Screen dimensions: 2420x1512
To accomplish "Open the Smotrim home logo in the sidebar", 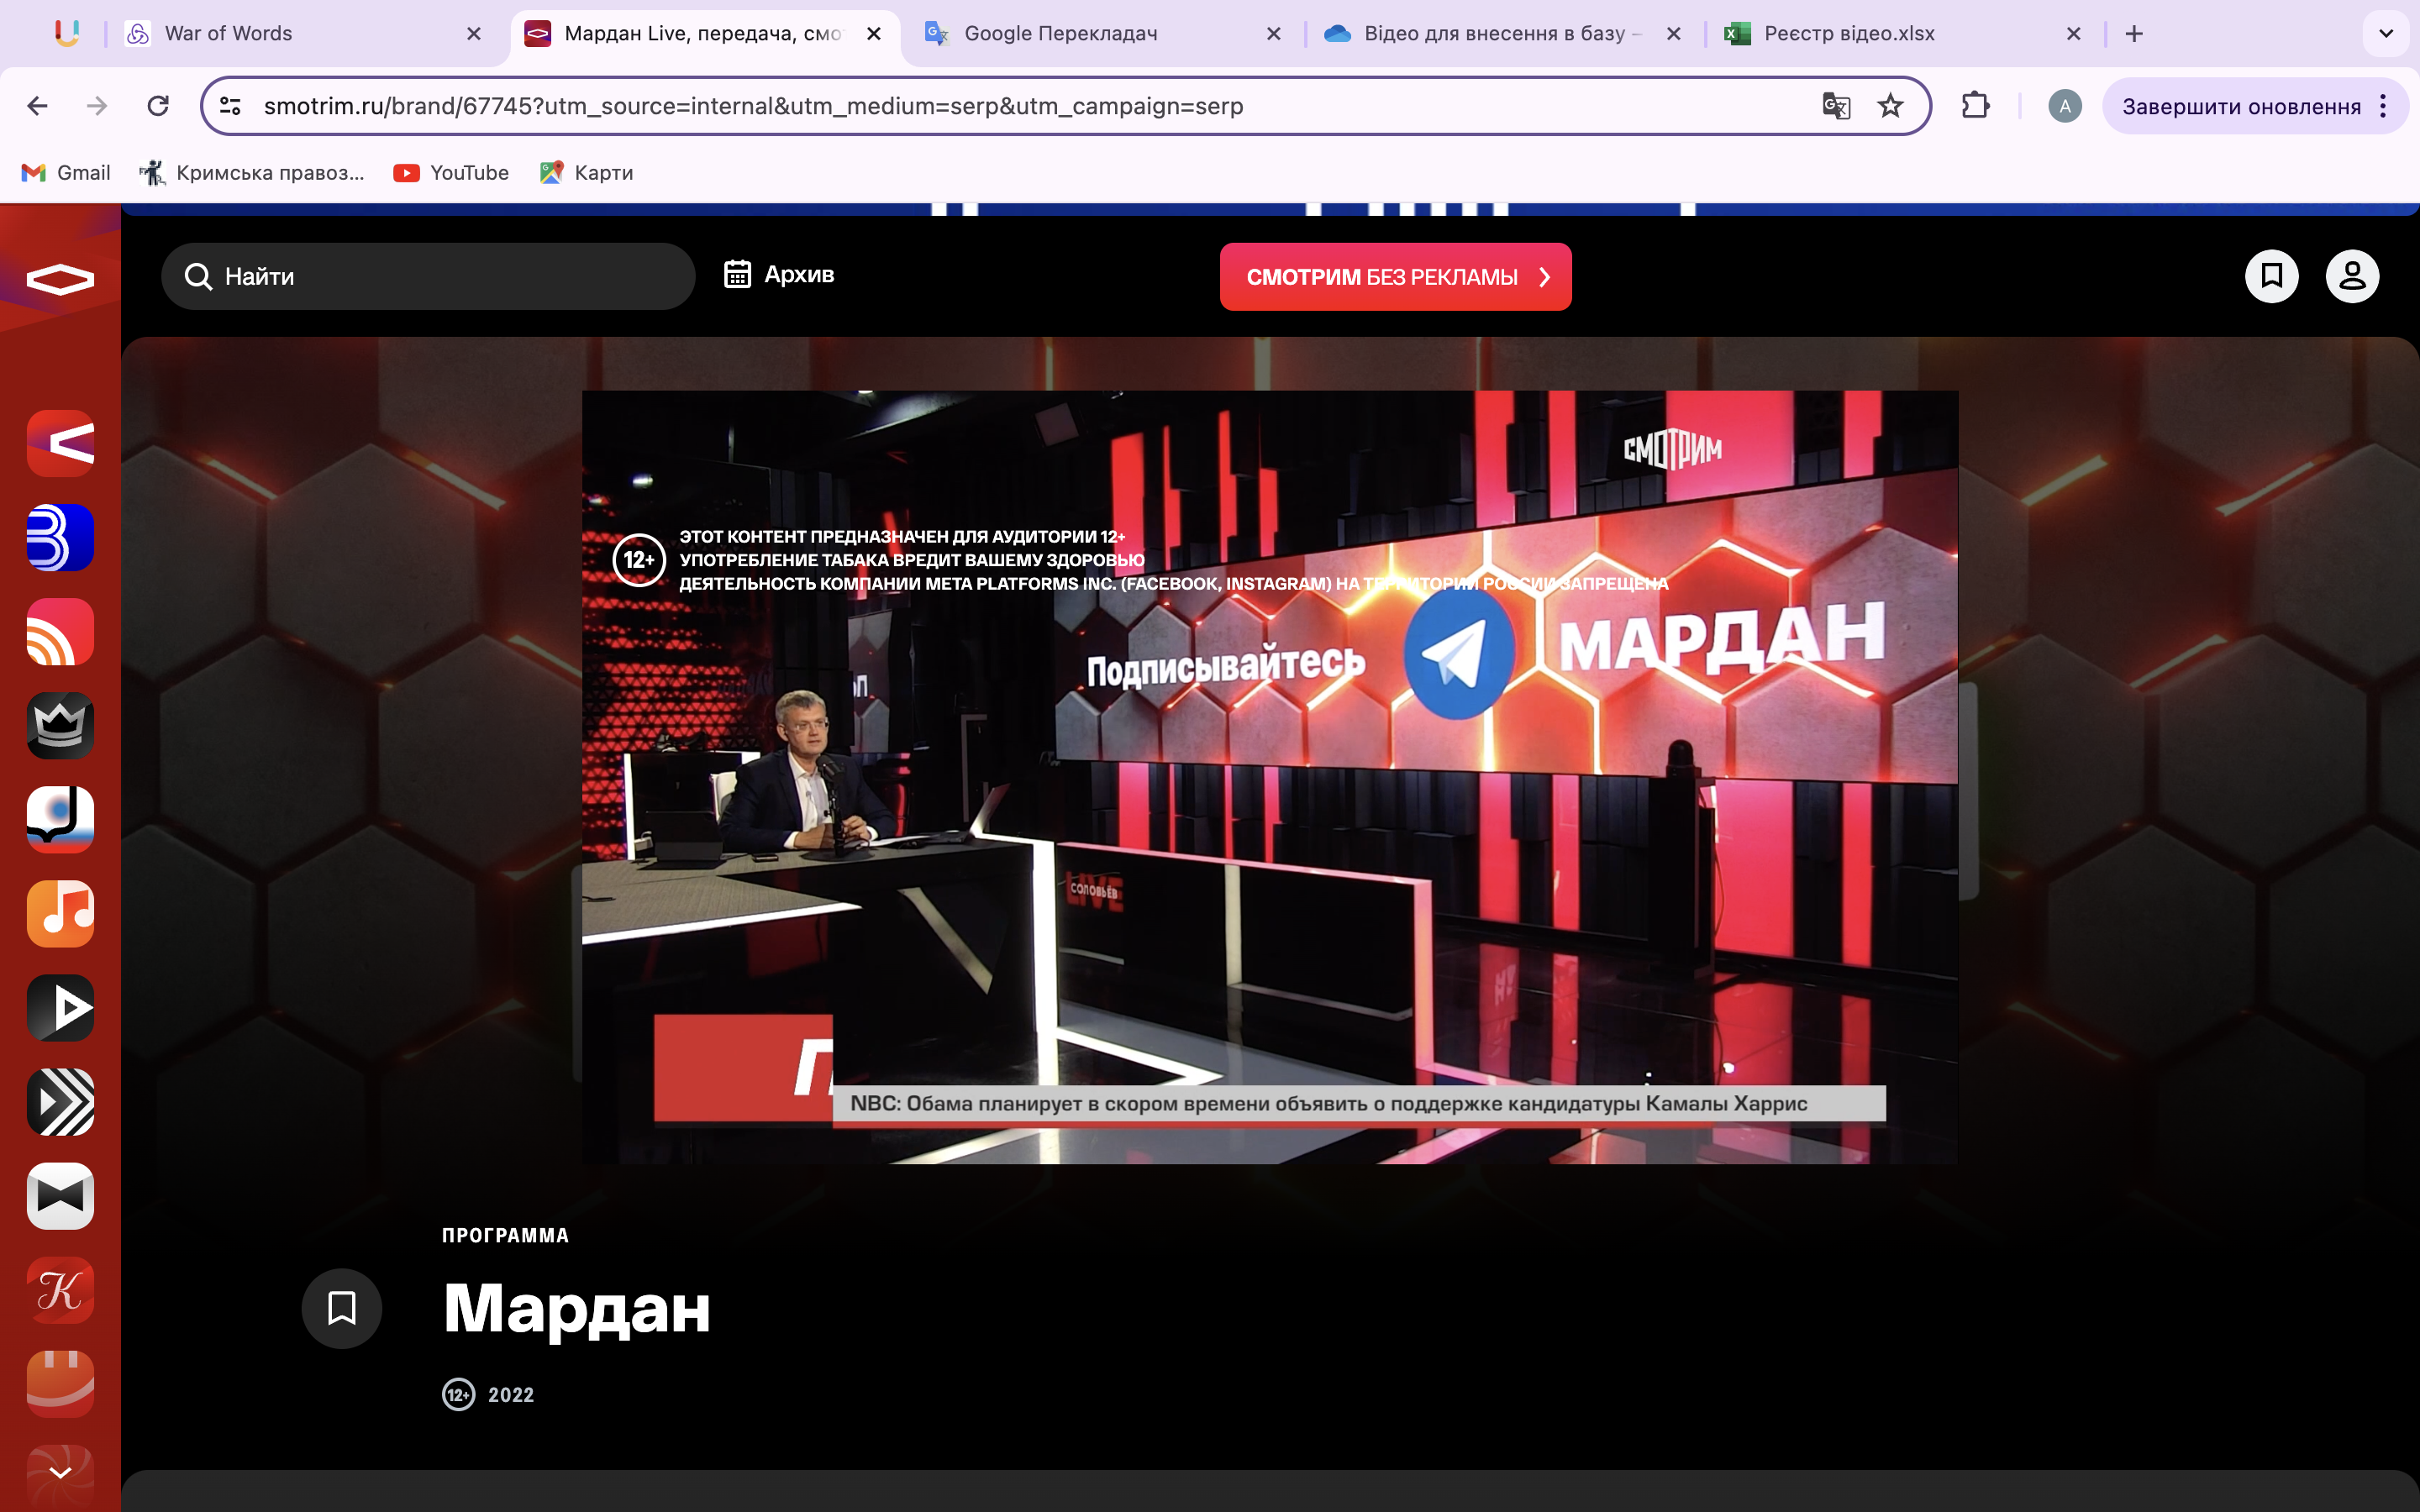I will (x=60, y=279).
